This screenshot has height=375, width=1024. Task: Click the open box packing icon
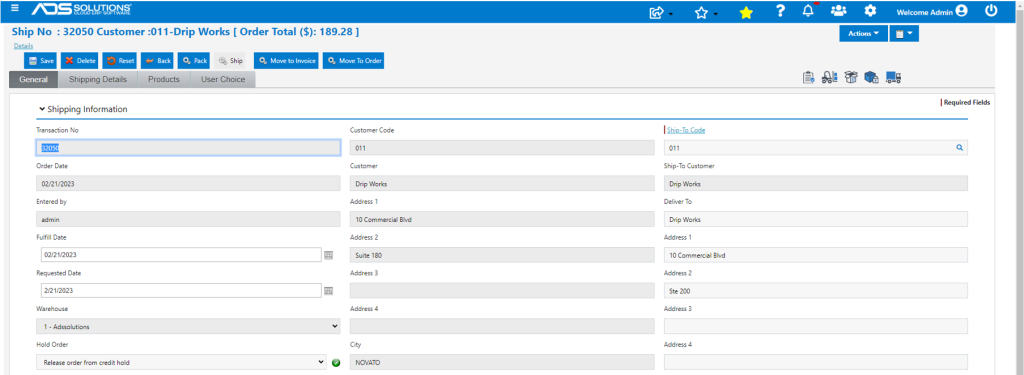(850, 77)
